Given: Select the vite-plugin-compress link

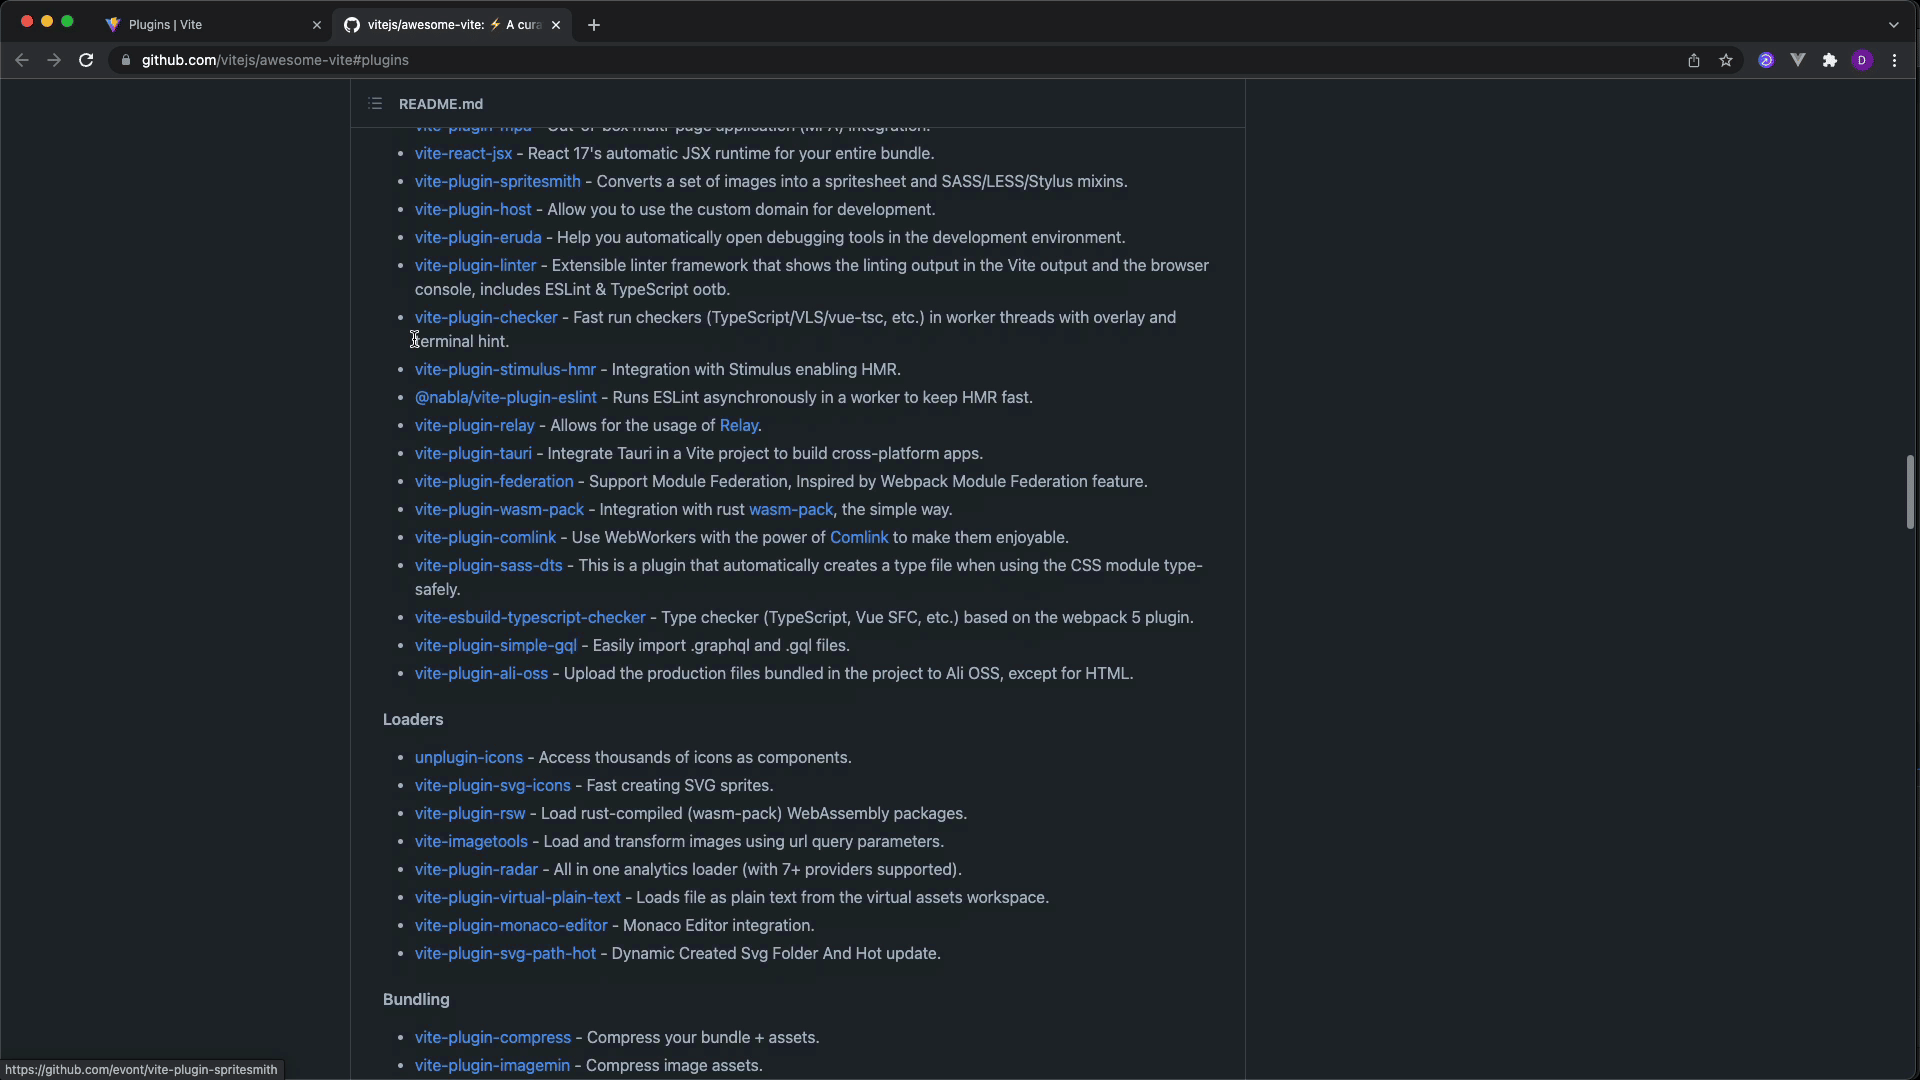Looking at the screenshot, I should point(493,1037).
